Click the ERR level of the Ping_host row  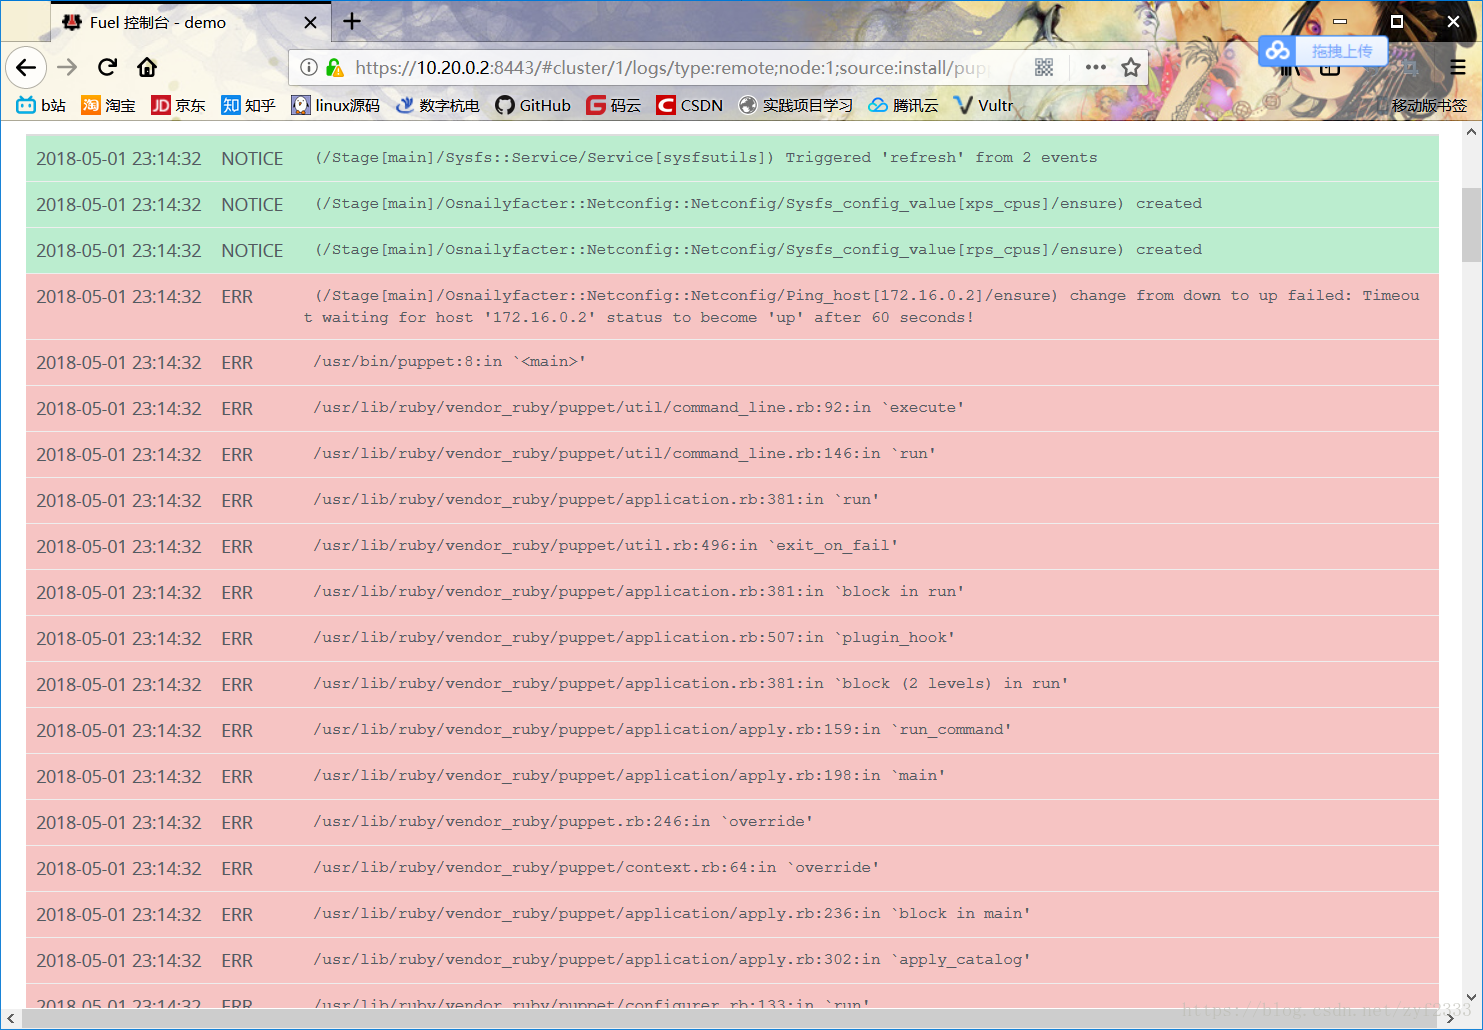coord(237,297)
